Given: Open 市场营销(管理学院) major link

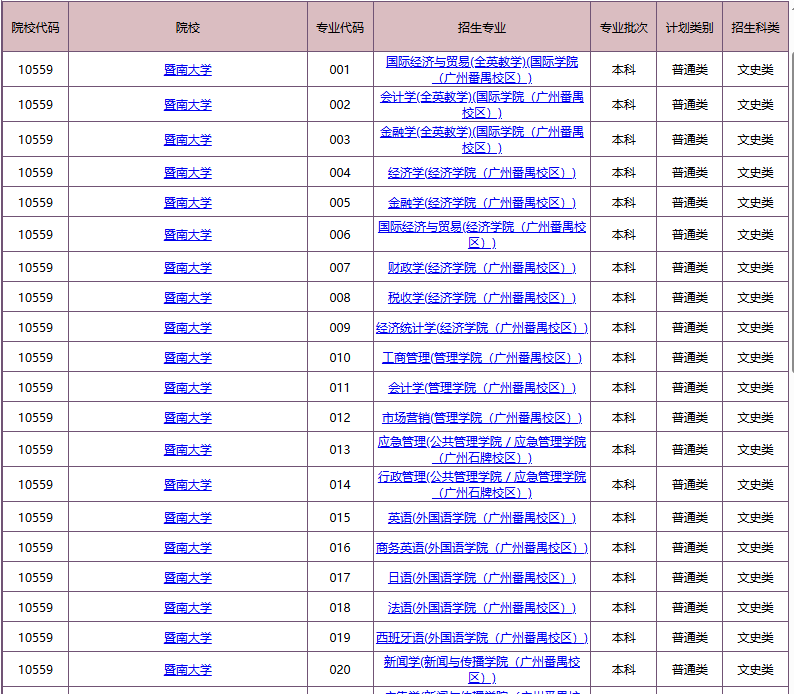Looking at the screenshot, I should click(482, 418).
